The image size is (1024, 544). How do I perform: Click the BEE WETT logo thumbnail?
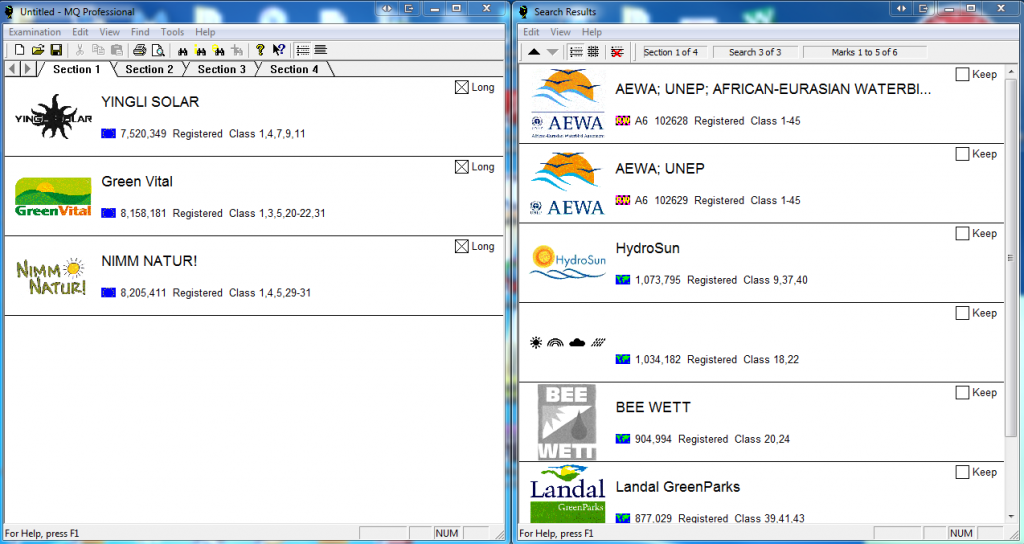pyautogui.click(x=567, y=422)
